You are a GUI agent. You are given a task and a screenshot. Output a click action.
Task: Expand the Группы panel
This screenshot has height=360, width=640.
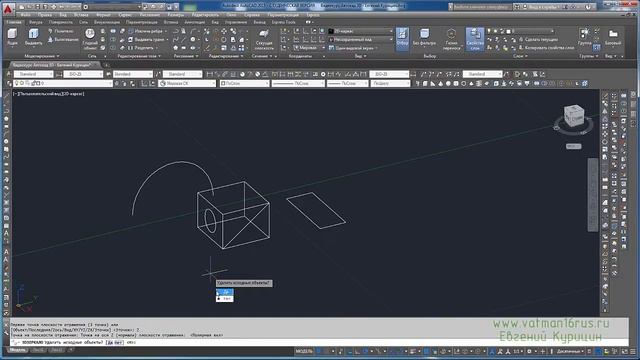pos(588,56)
